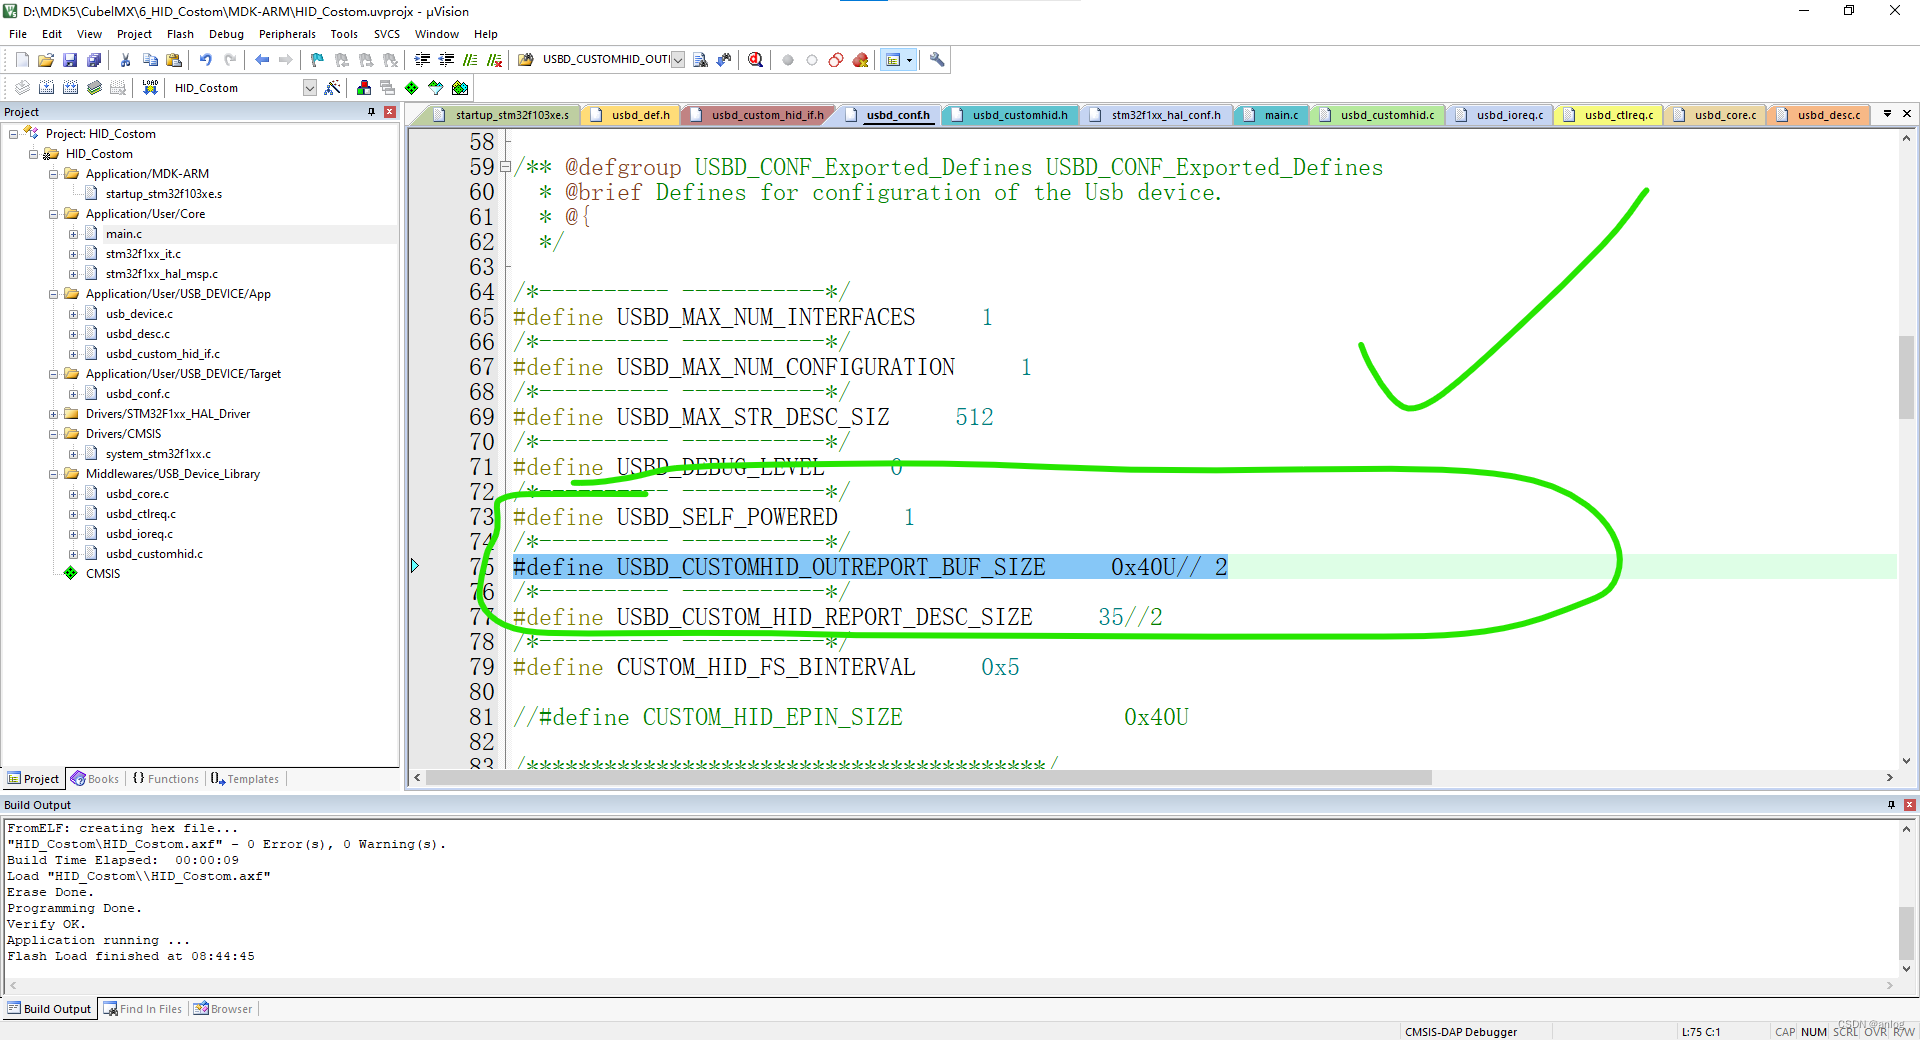Screen dimensions: 1920x1040
Task: Kill all breakpoints in program
Action: point(861,59)
